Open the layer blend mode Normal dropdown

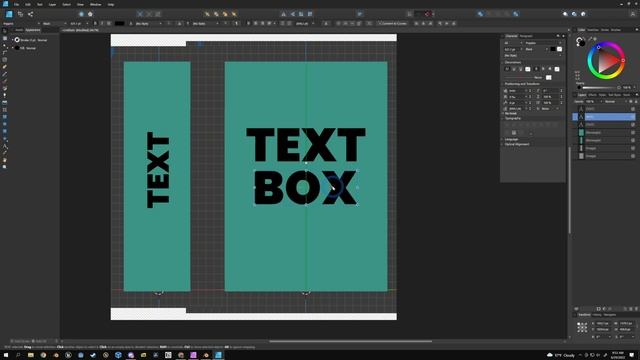[x=615, y=101]
